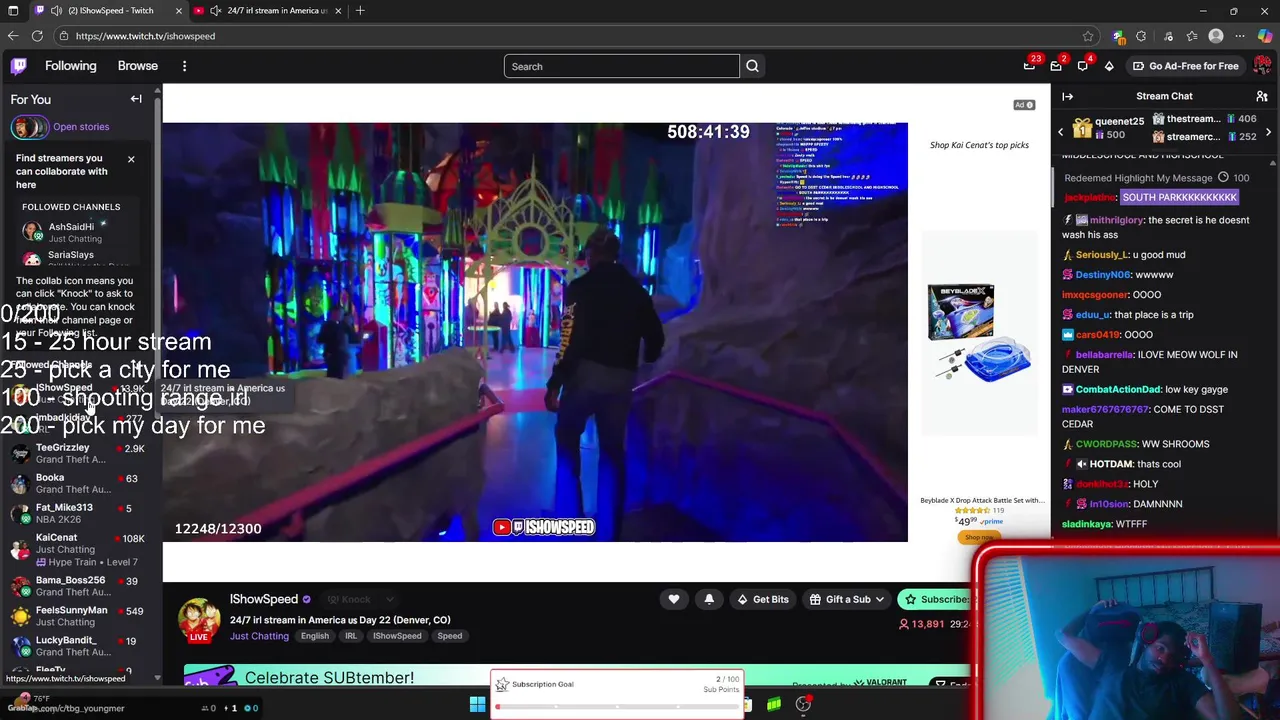
Task: Go to the Following page
Action: click(x=71, y=66)
